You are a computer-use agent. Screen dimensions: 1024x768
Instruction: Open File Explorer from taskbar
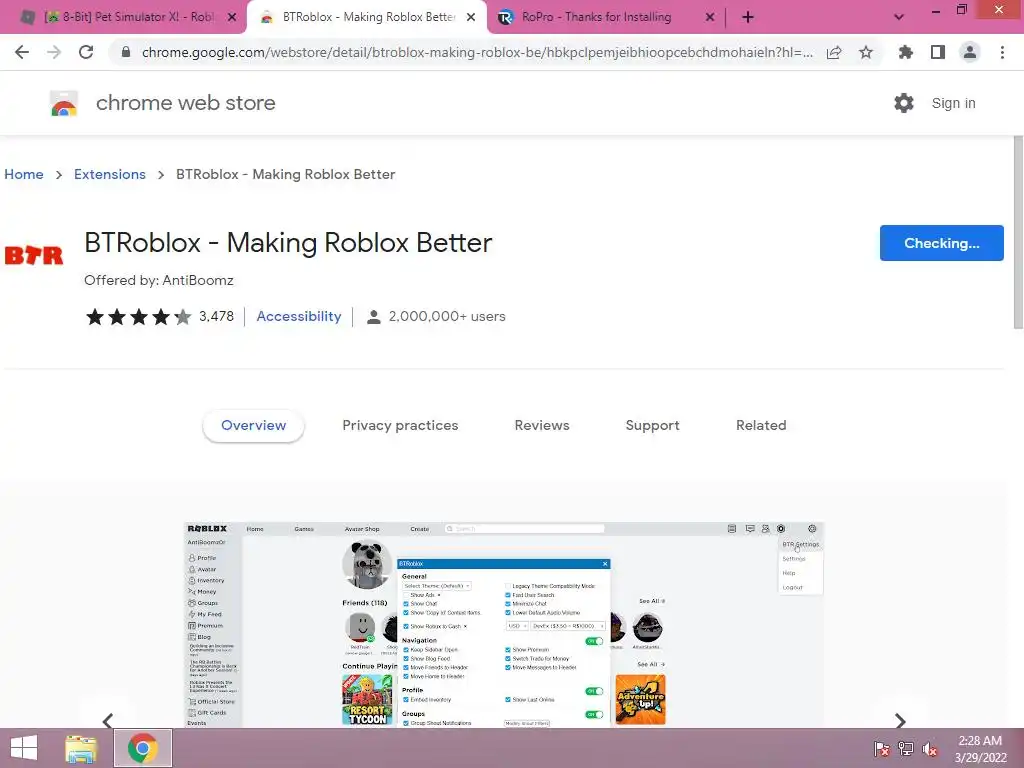click(81, 748)
